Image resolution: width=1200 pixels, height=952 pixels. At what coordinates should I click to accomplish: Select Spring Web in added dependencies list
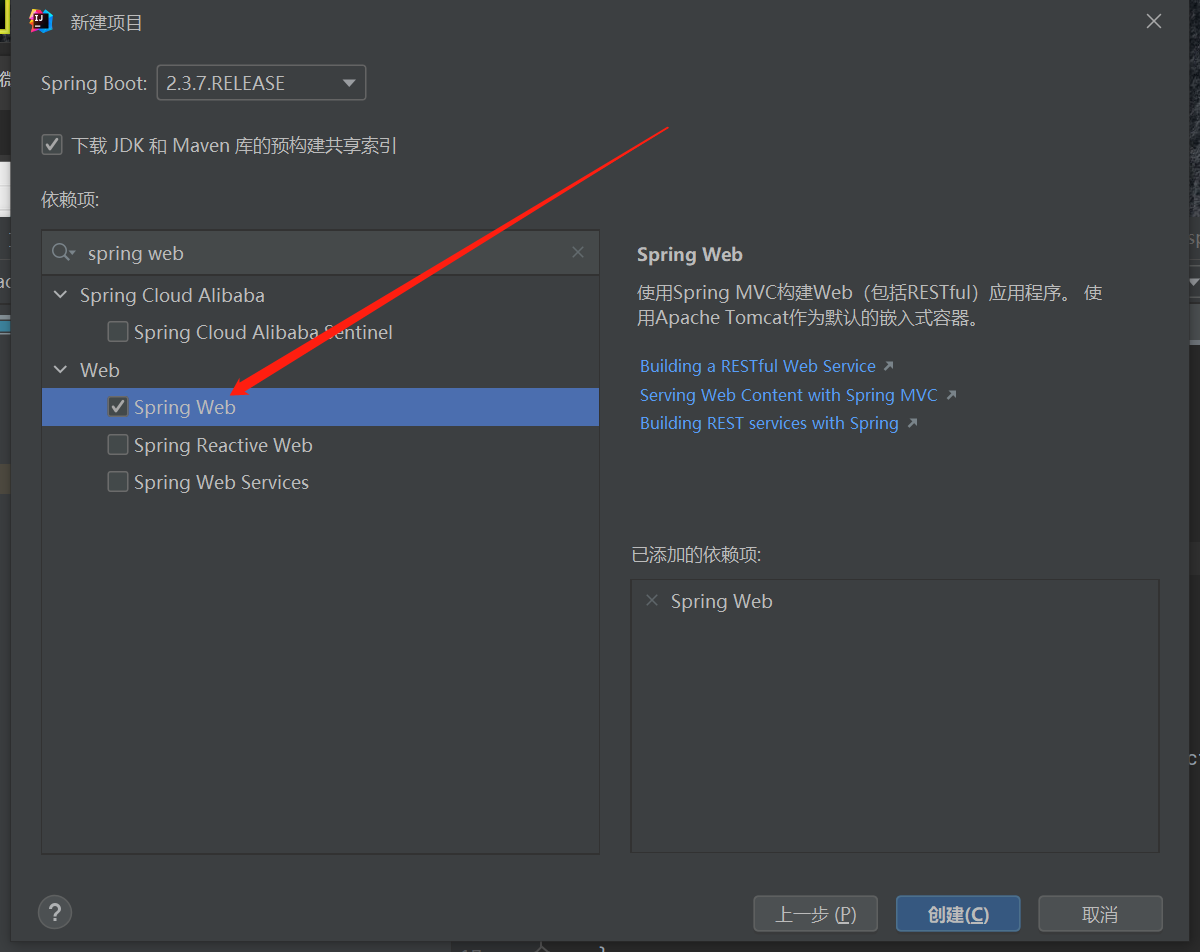coord(722,601)
